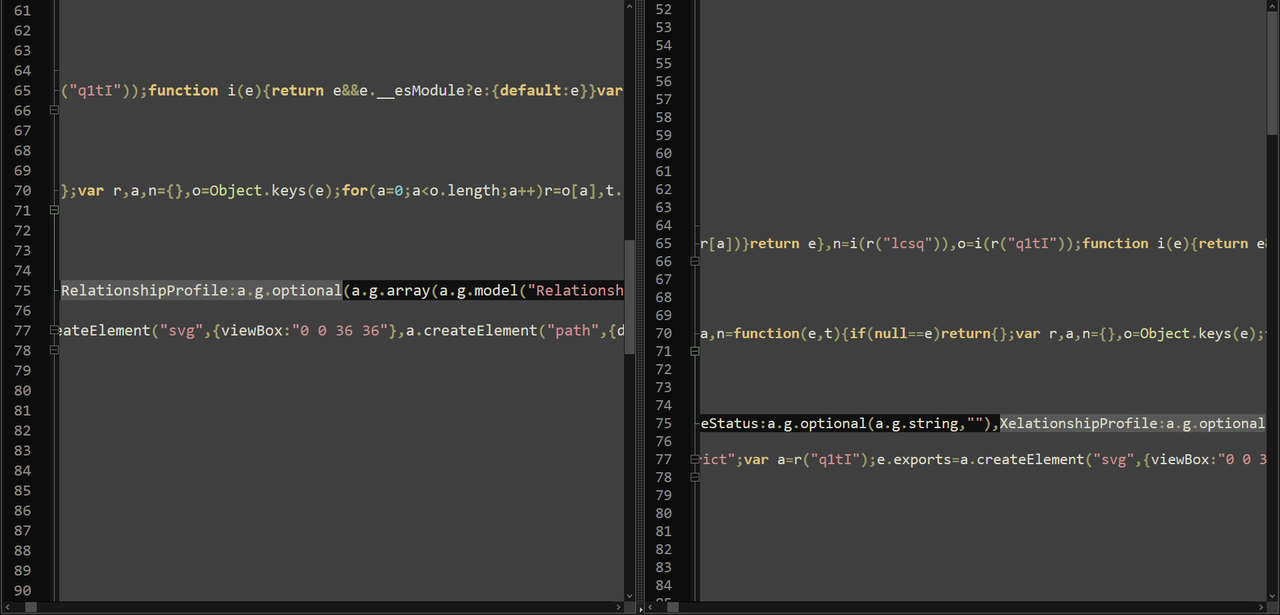The image size is (1280, 615).
Task: Click 'eStatus' in right pane line 75
Action: (x=731, y=423)
